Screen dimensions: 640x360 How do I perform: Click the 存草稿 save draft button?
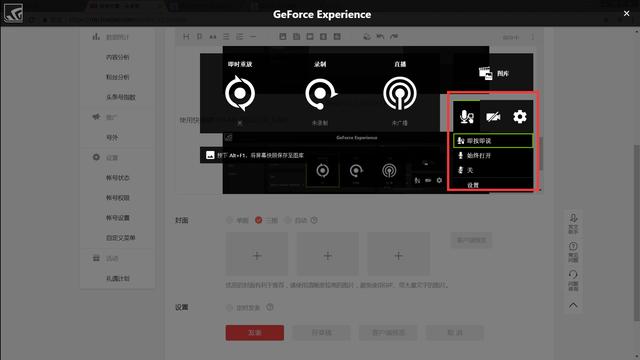point(321,333)
